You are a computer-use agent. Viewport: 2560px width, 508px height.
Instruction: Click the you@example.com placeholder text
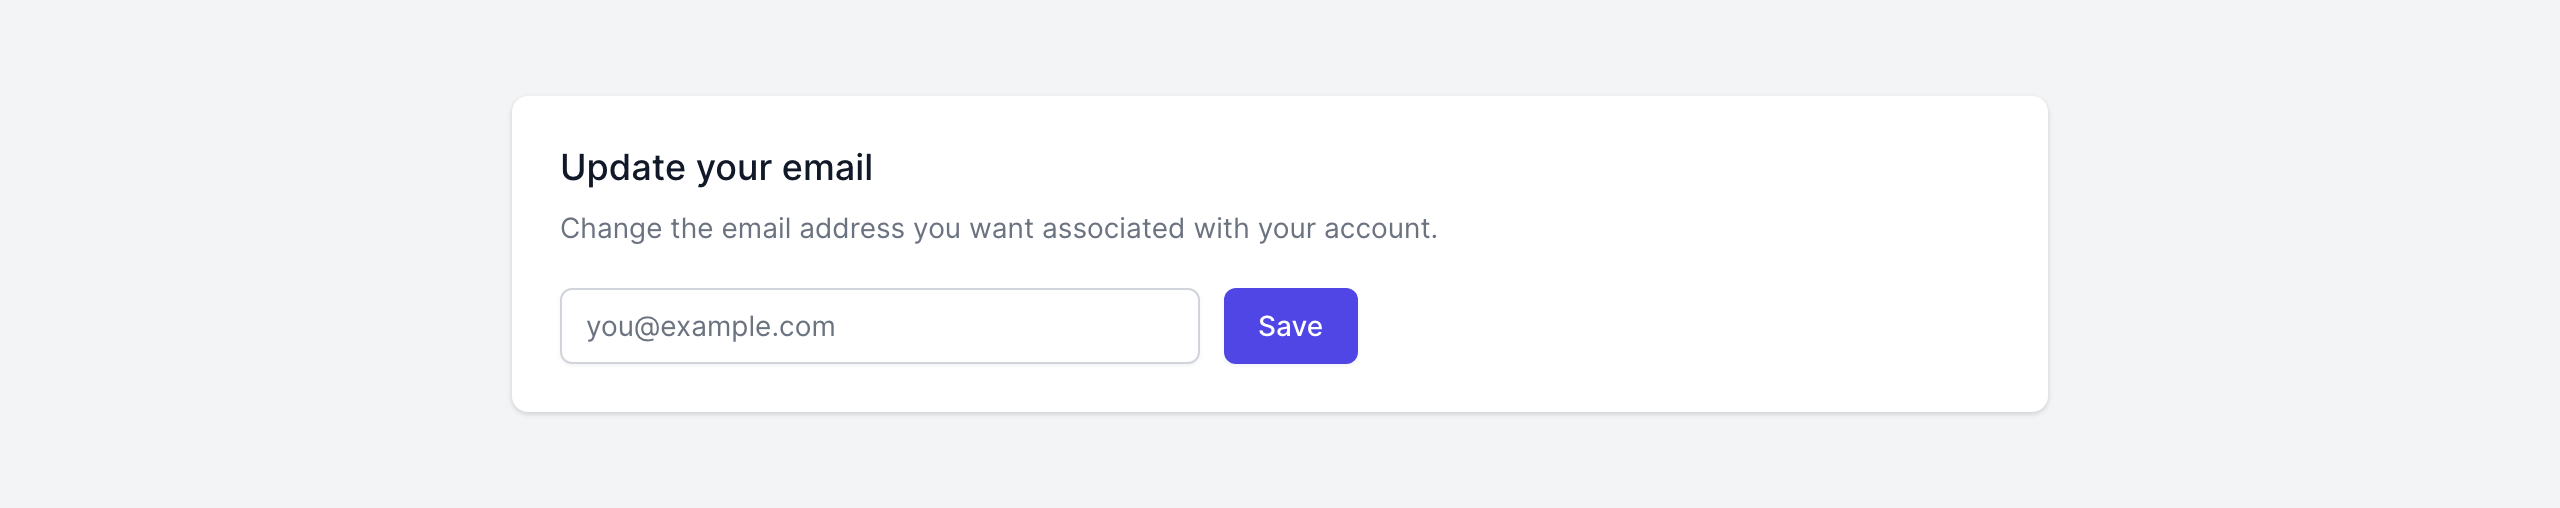[x=711, y=327]
